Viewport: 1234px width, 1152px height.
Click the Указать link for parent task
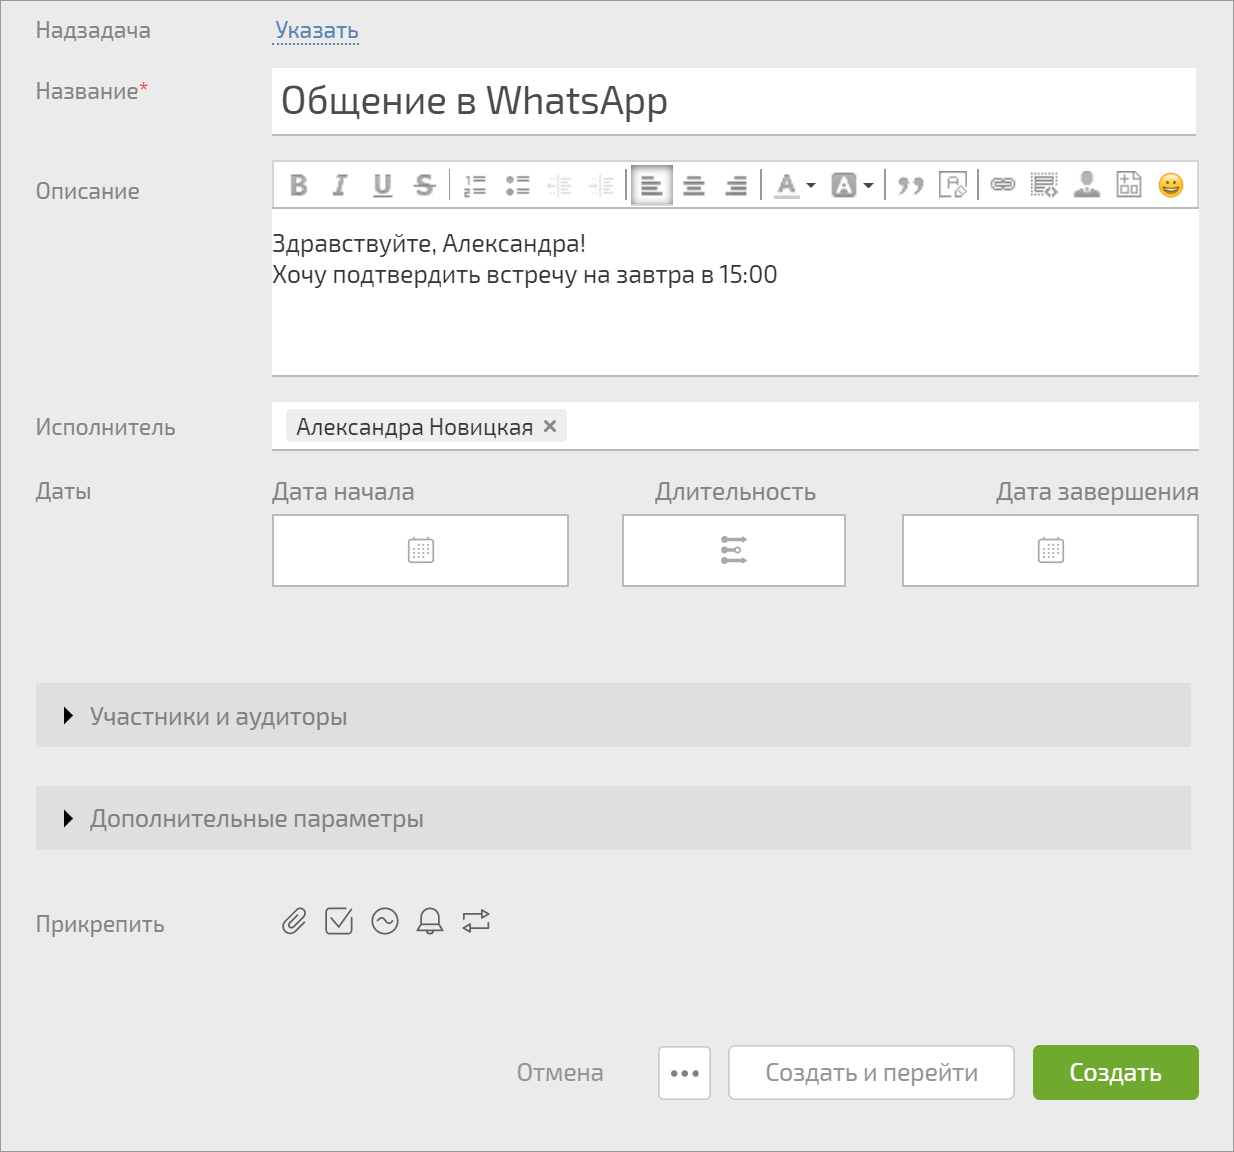tap(317, 31)
